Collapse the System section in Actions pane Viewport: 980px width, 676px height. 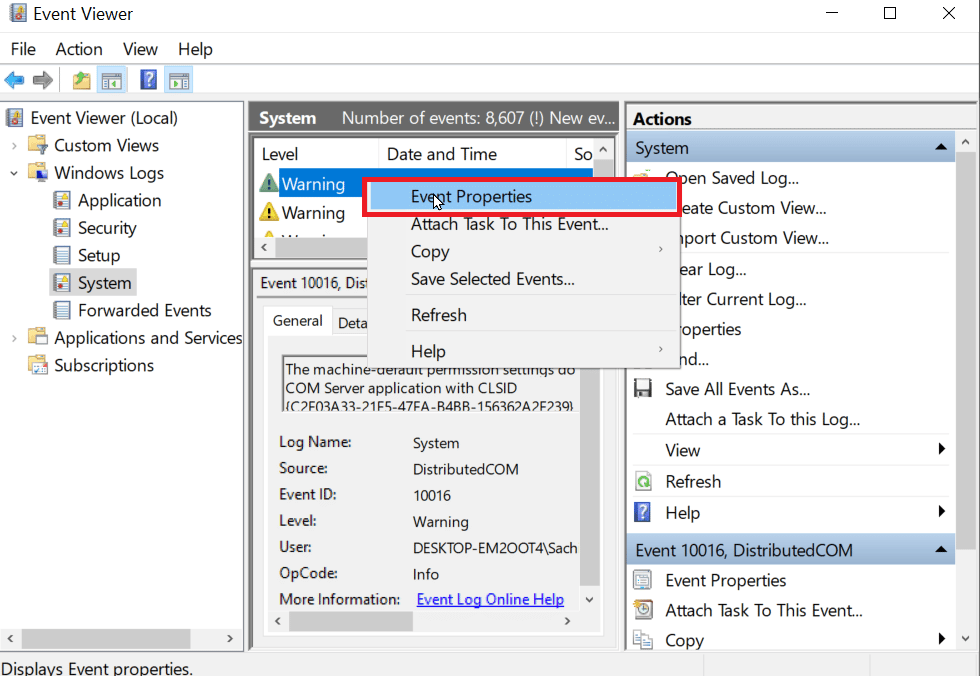[941, 147]
